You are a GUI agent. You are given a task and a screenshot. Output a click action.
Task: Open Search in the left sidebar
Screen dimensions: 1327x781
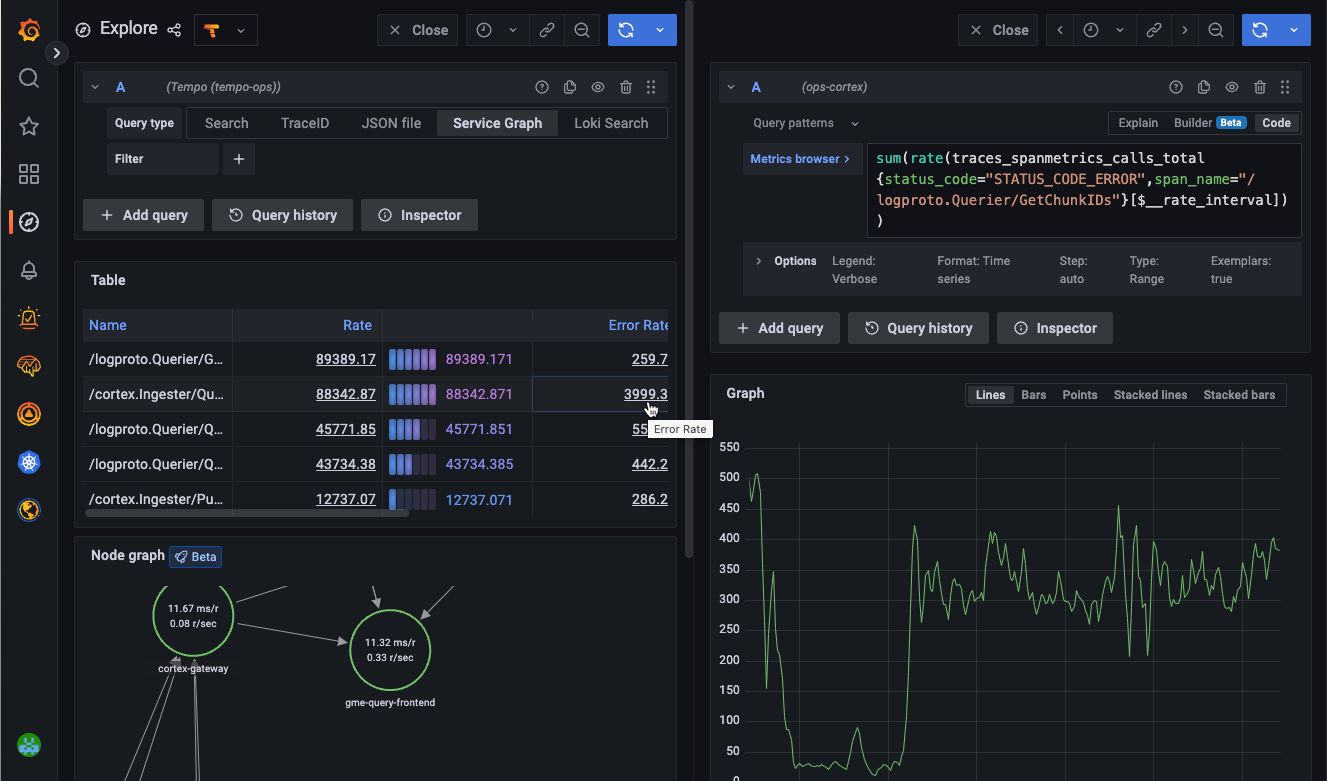(x=29, y=78)
